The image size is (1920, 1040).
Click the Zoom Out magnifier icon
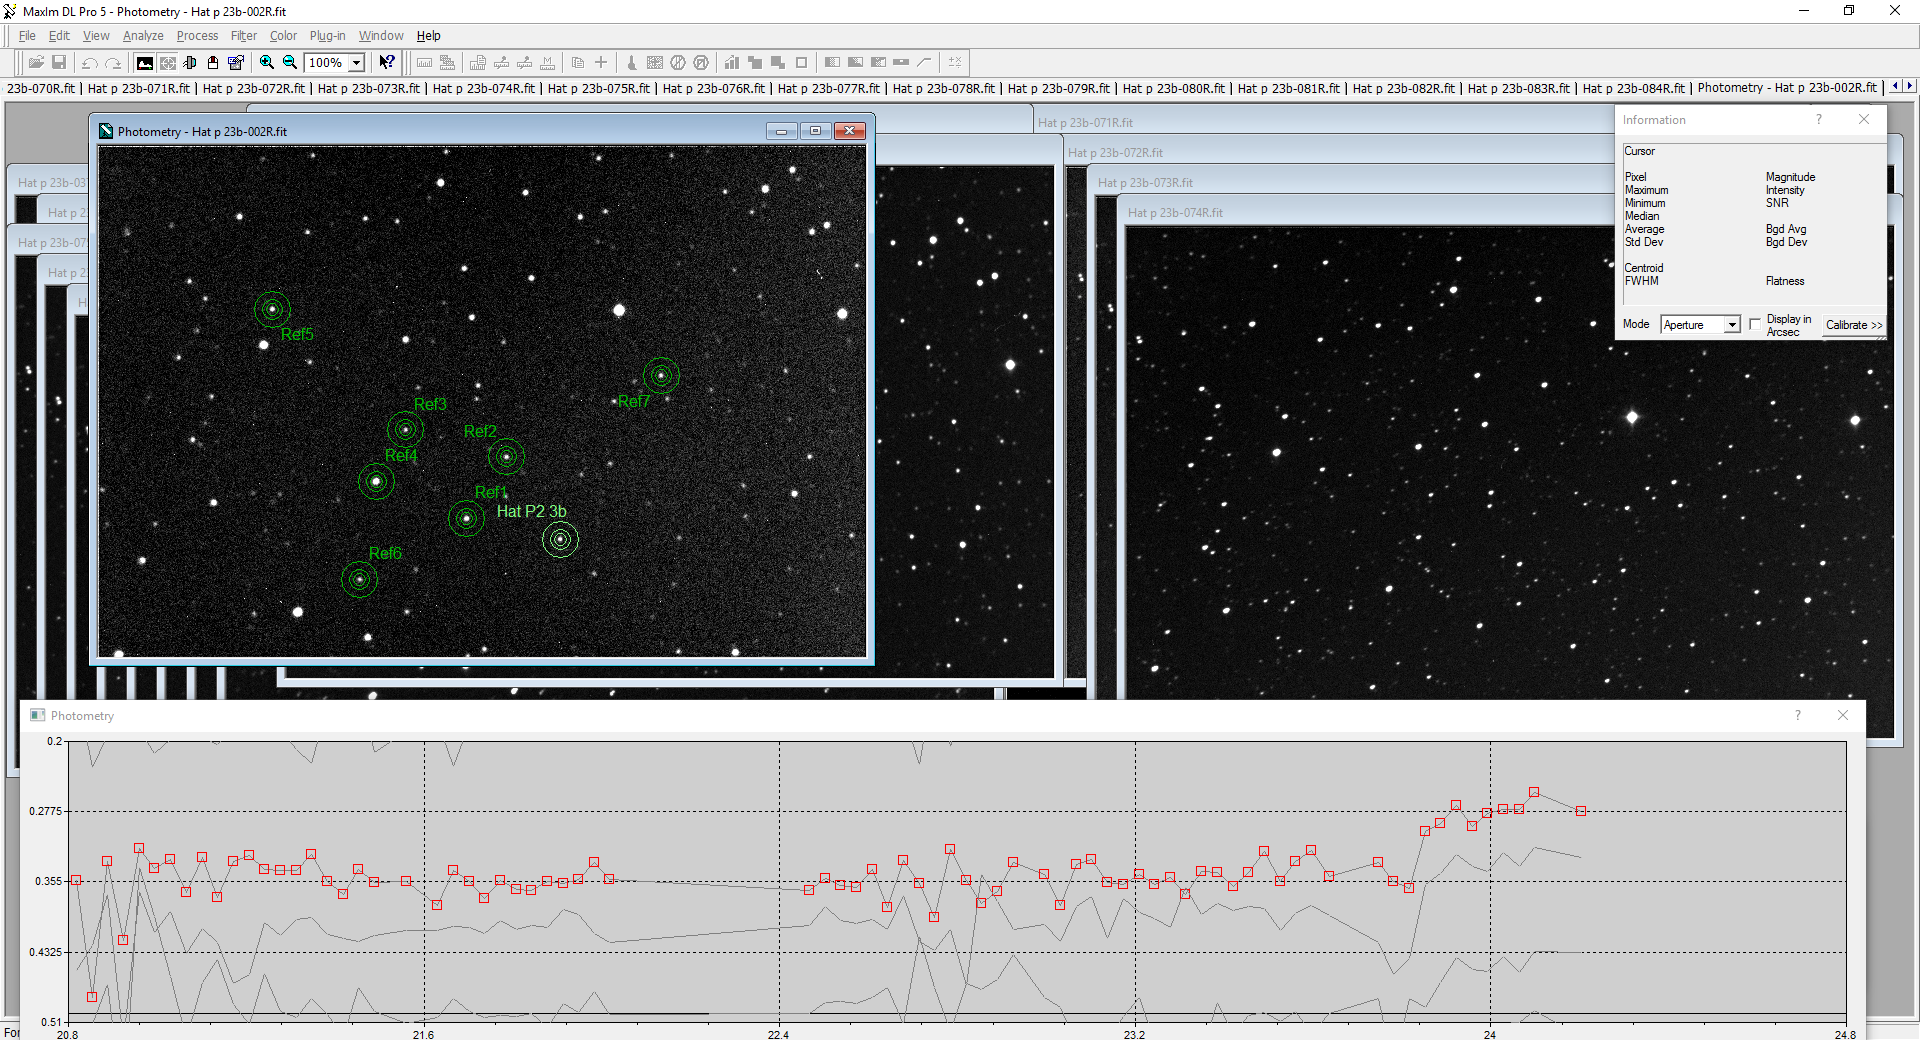tap(290, 62)
